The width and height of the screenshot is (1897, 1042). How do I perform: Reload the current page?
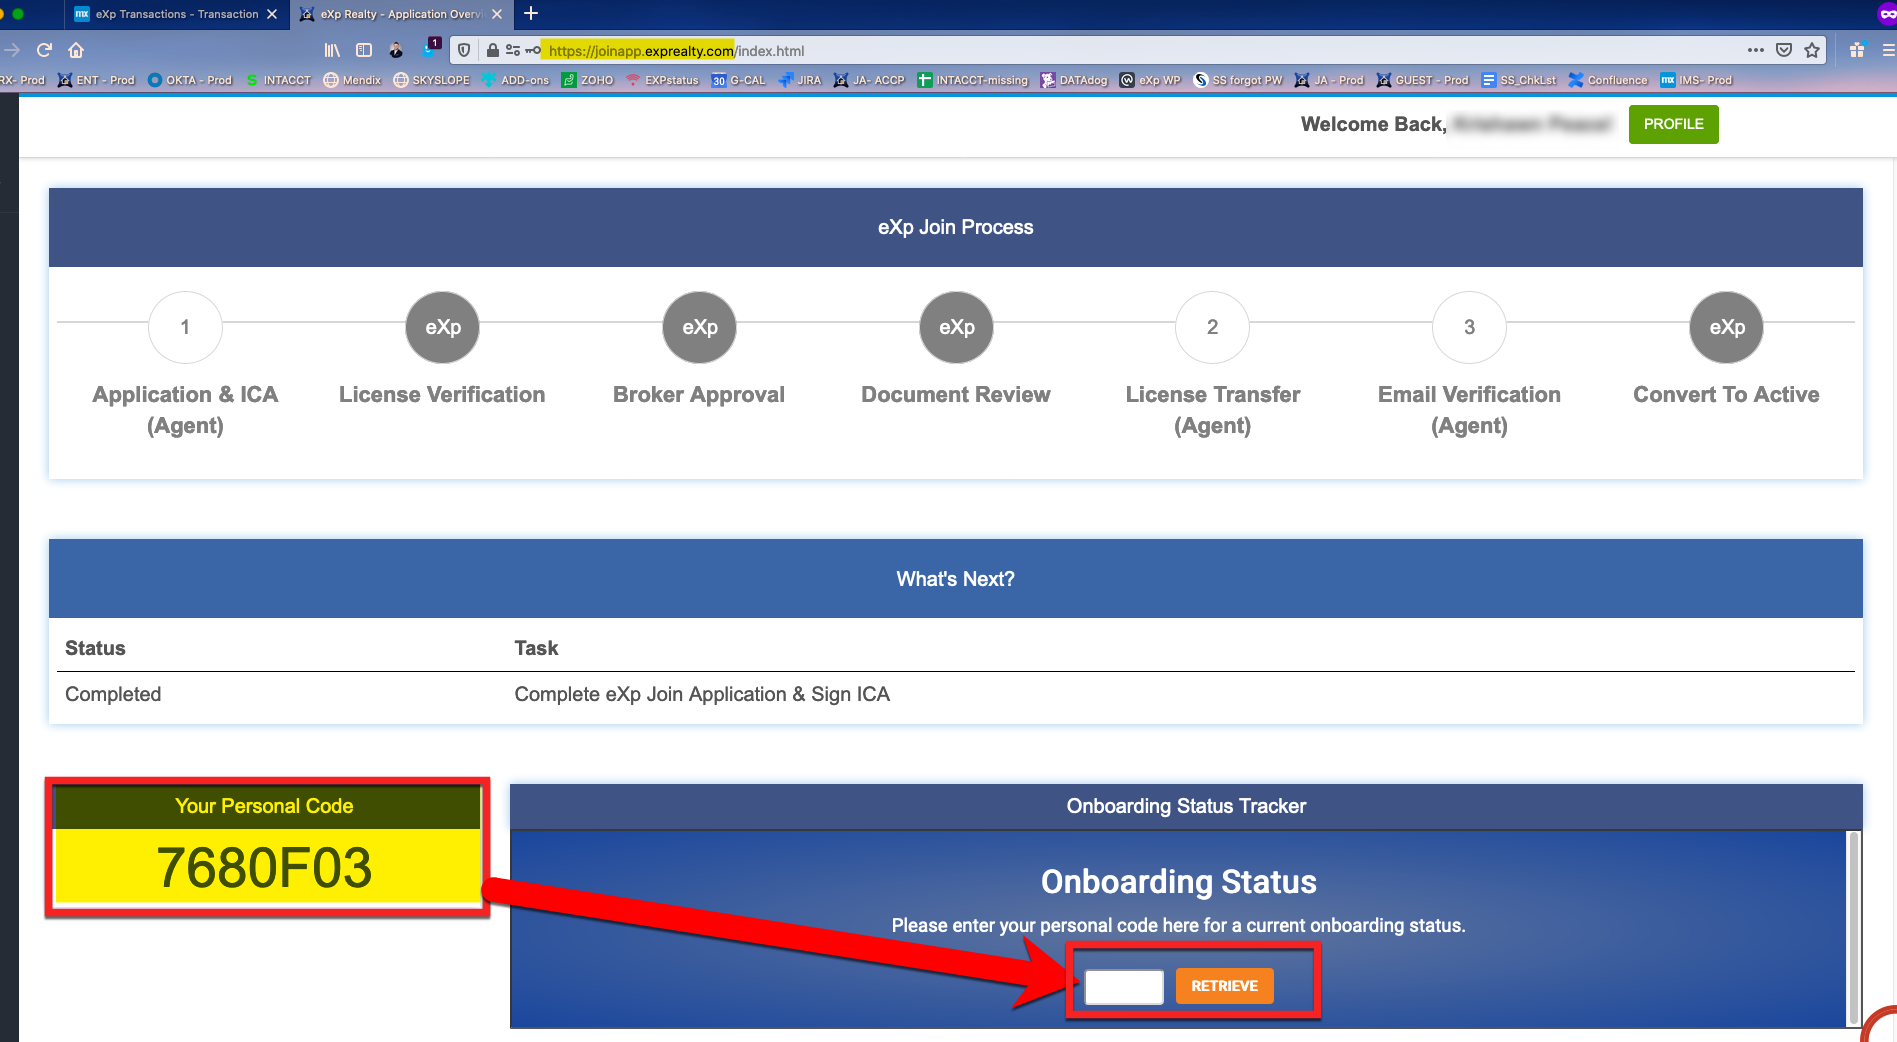click(44, 50)
